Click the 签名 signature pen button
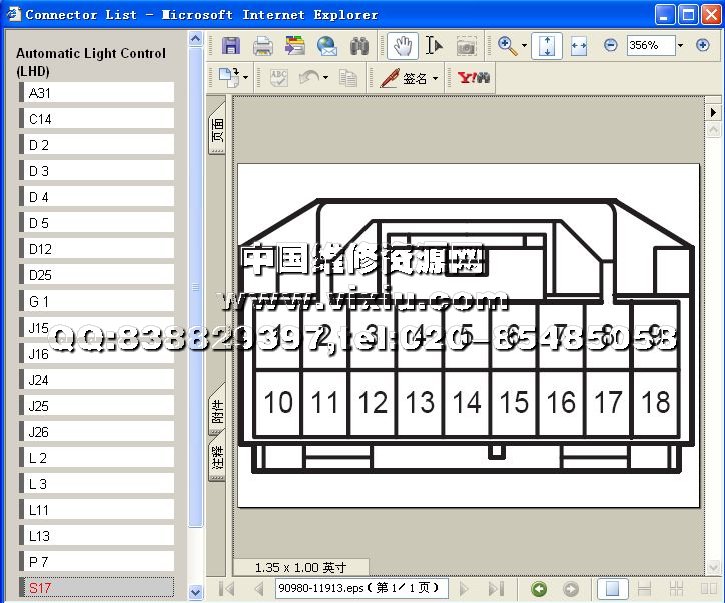Viewport: 725px width, 603px height. click(403, 78)
